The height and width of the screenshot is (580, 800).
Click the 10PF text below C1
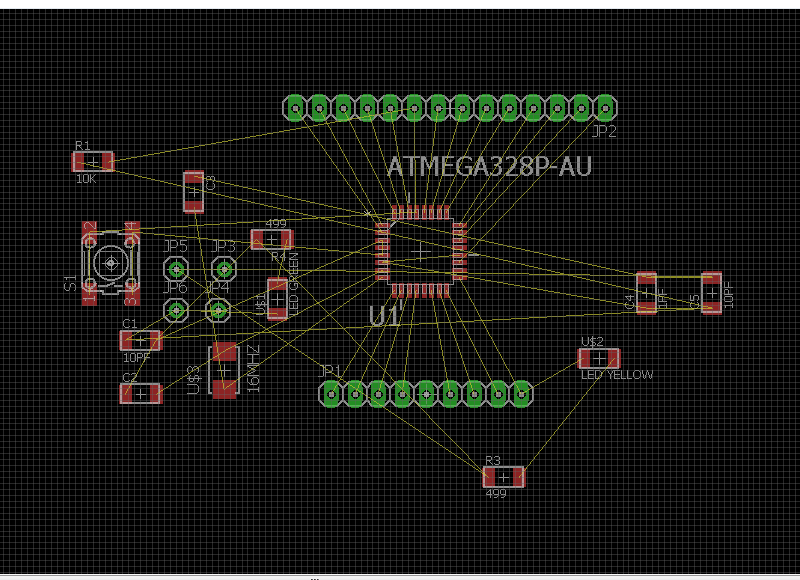(x=136, y=358)
